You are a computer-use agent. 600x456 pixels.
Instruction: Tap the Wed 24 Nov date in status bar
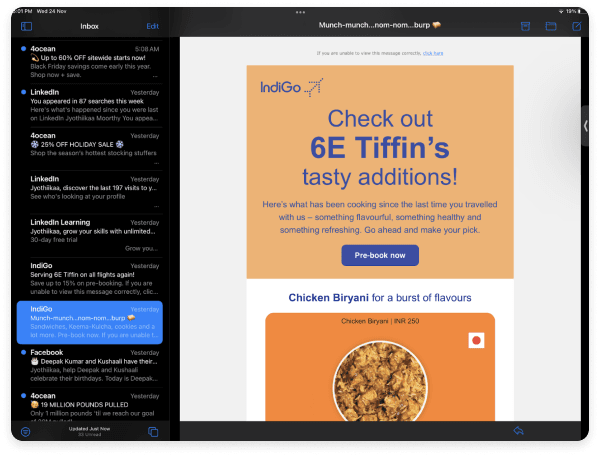click(52, 11)
